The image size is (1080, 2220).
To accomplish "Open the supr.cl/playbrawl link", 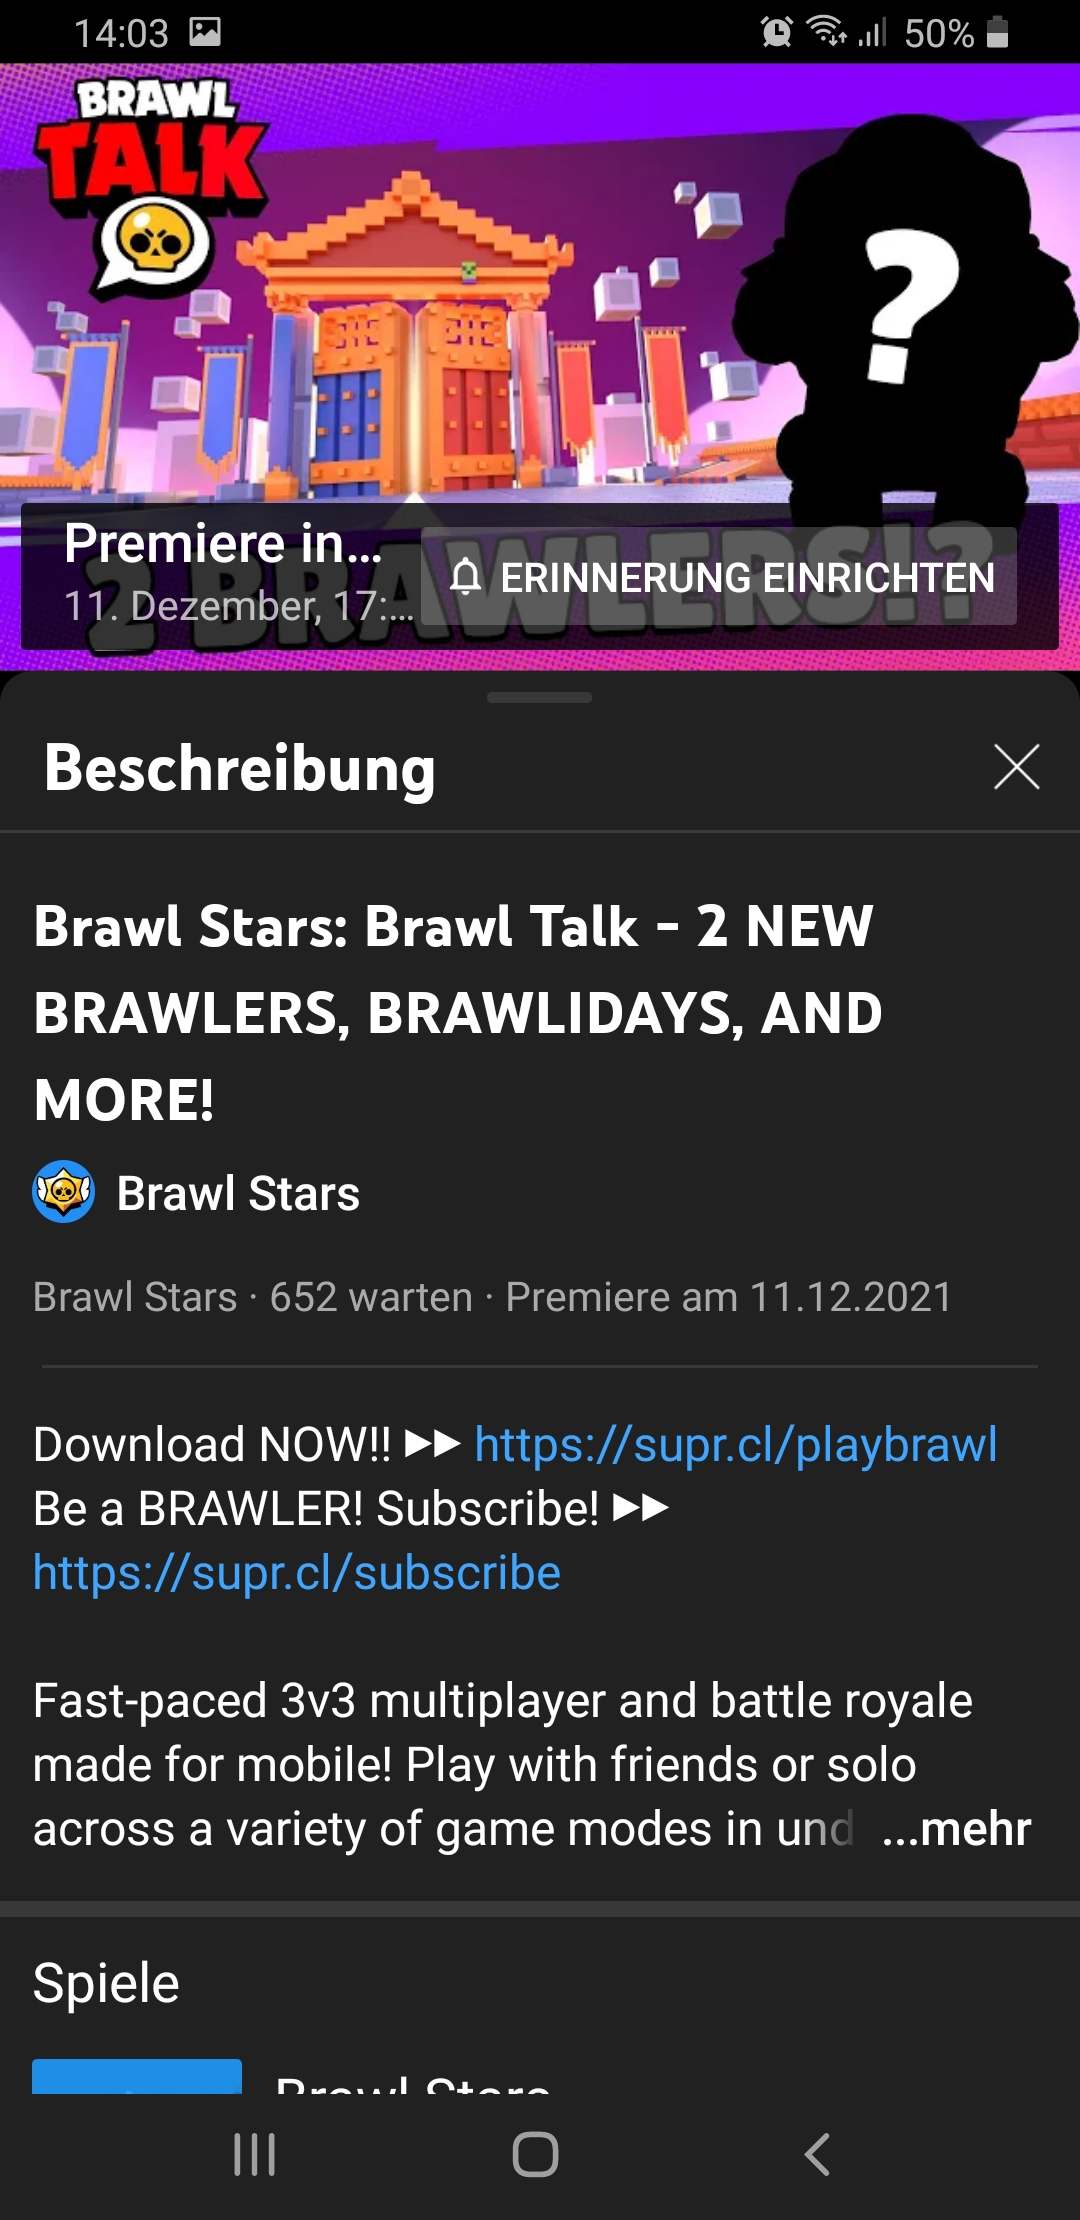I will click(x=736, y=1445).
